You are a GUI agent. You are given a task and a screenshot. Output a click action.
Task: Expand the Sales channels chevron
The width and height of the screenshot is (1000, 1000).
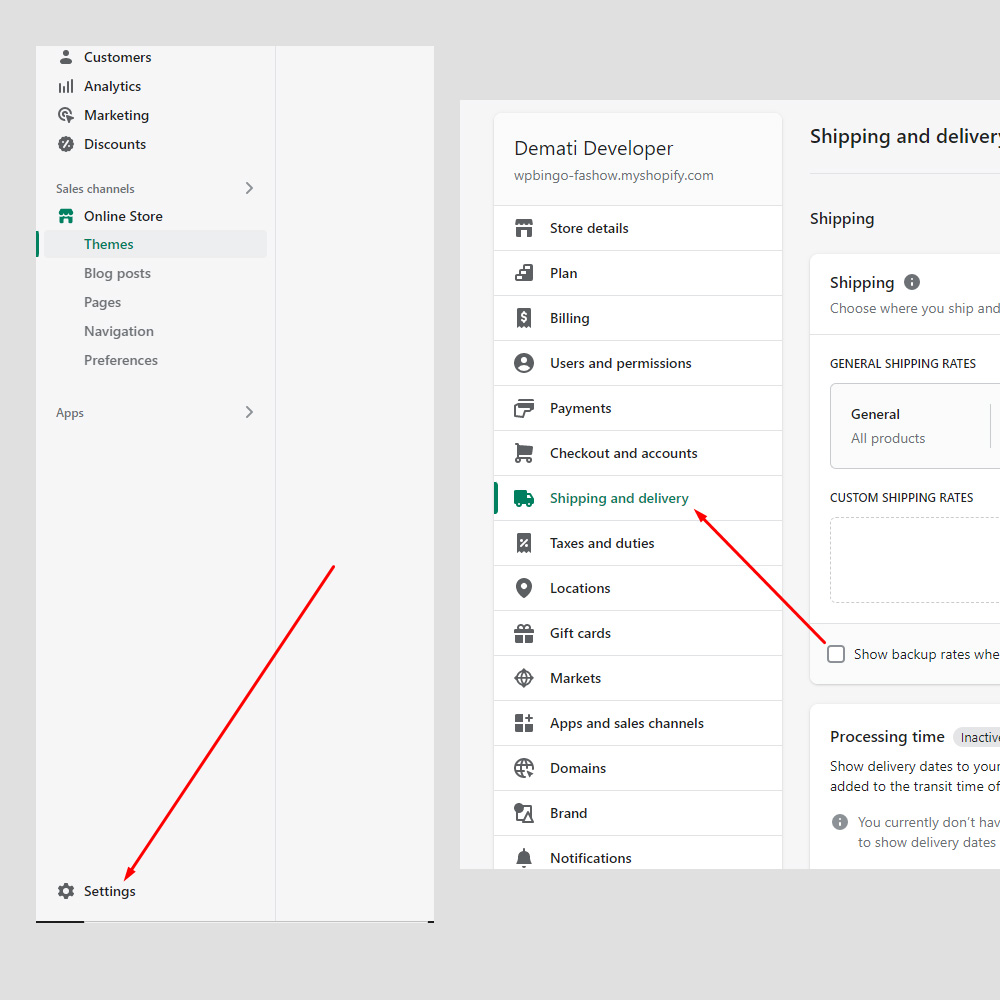(x=249, y=188)
